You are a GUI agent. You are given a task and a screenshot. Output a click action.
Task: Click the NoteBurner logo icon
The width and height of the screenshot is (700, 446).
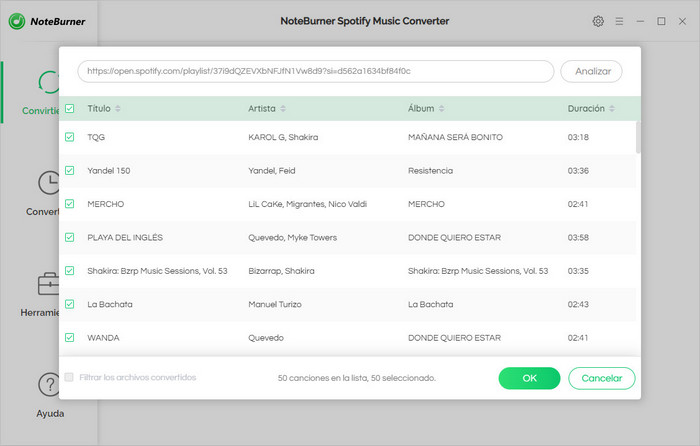(x=17, y=21)
